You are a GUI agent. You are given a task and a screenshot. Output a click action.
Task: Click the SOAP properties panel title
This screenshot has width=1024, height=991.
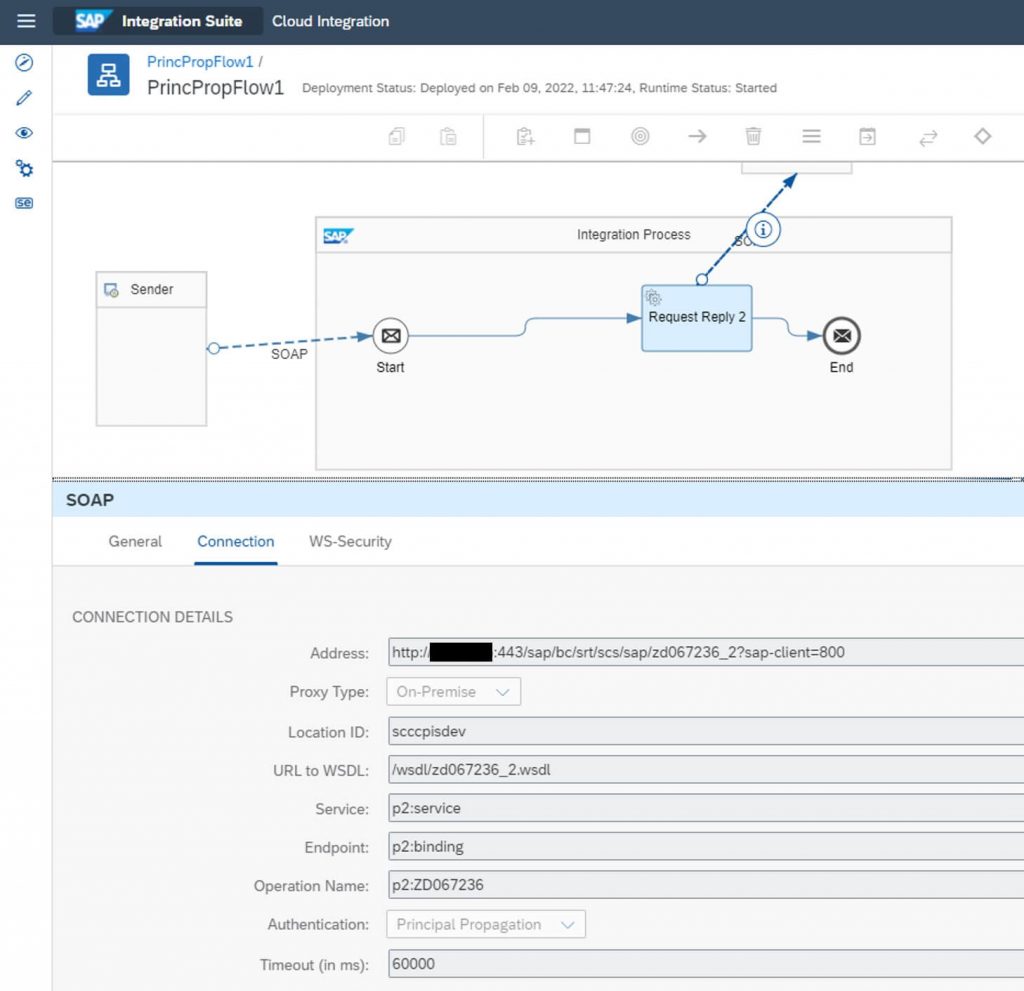click(90, 500)
